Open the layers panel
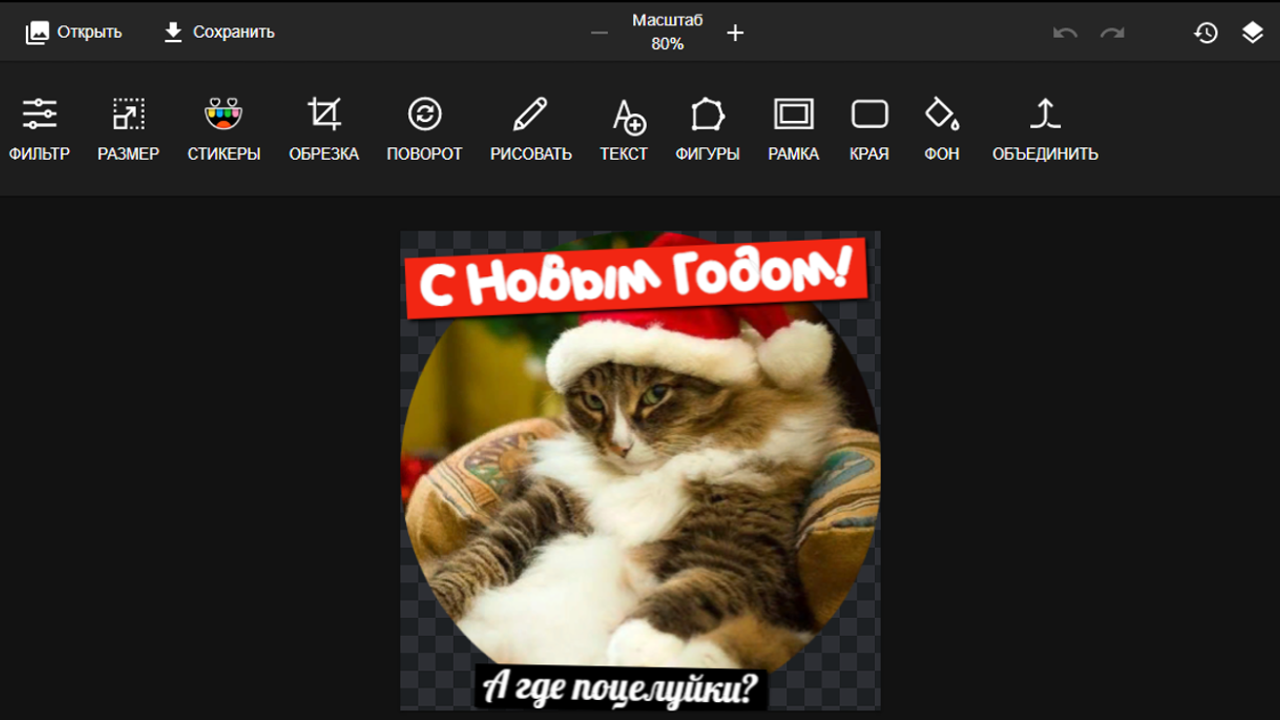The image size is (1280, 720). tap(1252, 32)
